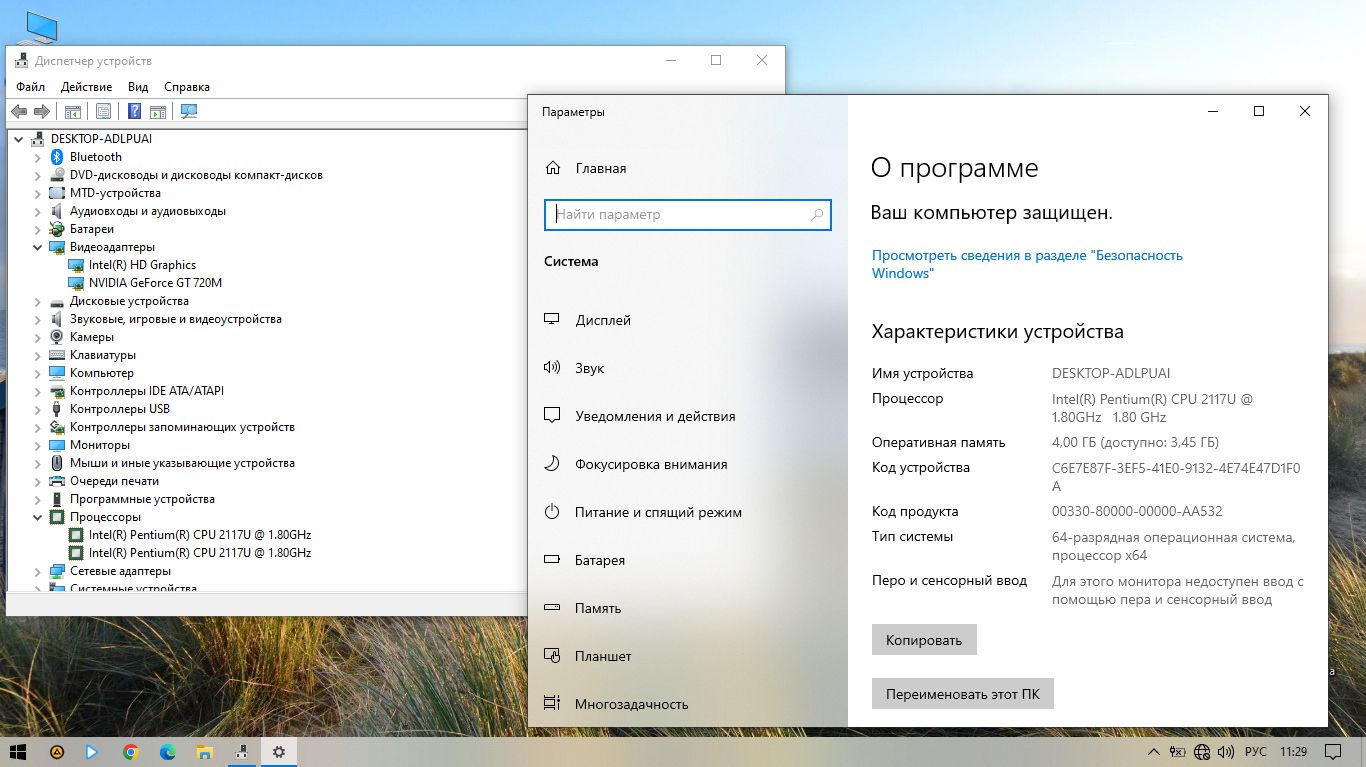Open the Безопасность Windows details link

(x=1027, y=264)
